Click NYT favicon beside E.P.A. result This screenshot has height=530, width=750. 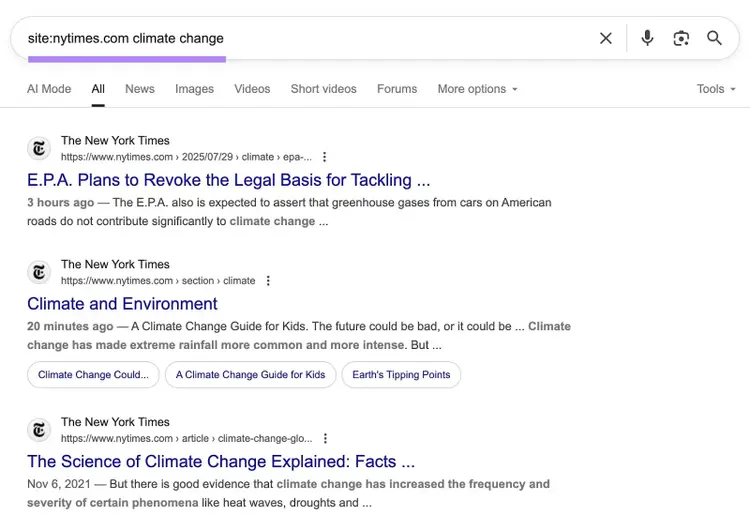pos(39,148)
